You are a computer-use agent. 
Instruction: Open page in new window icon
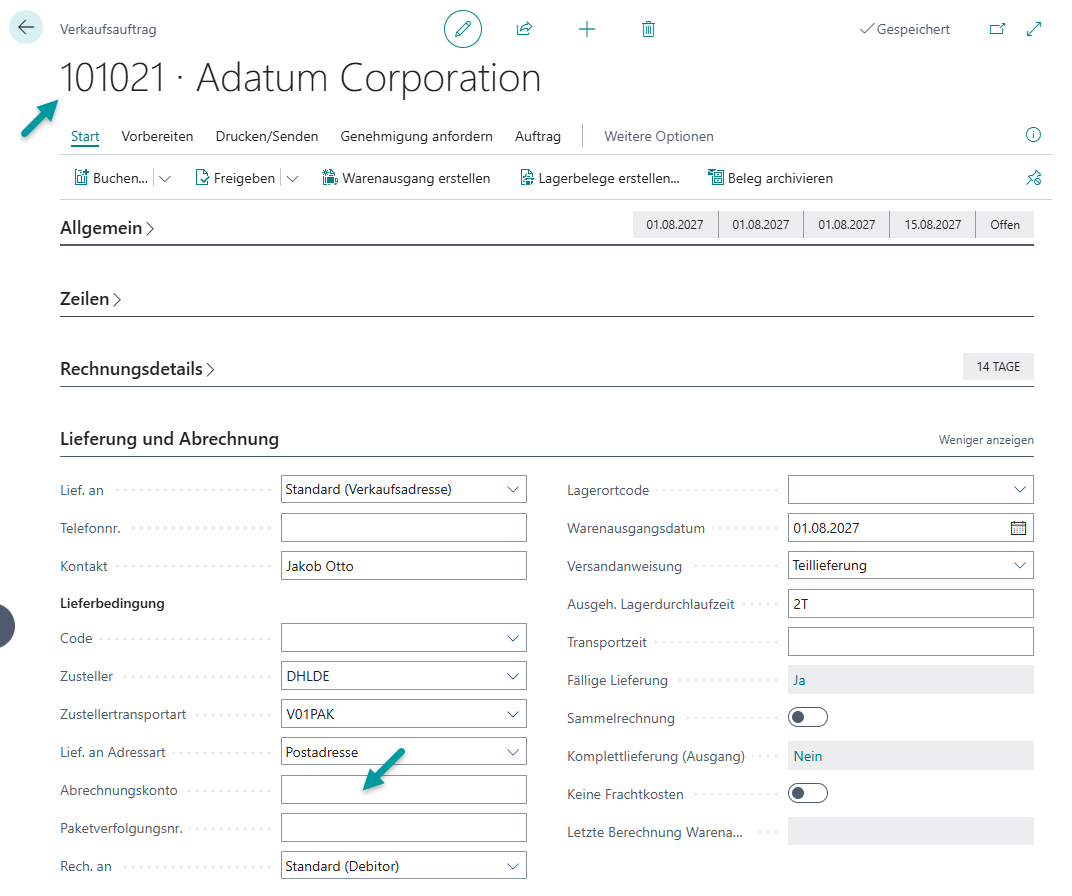pos(997,29)
